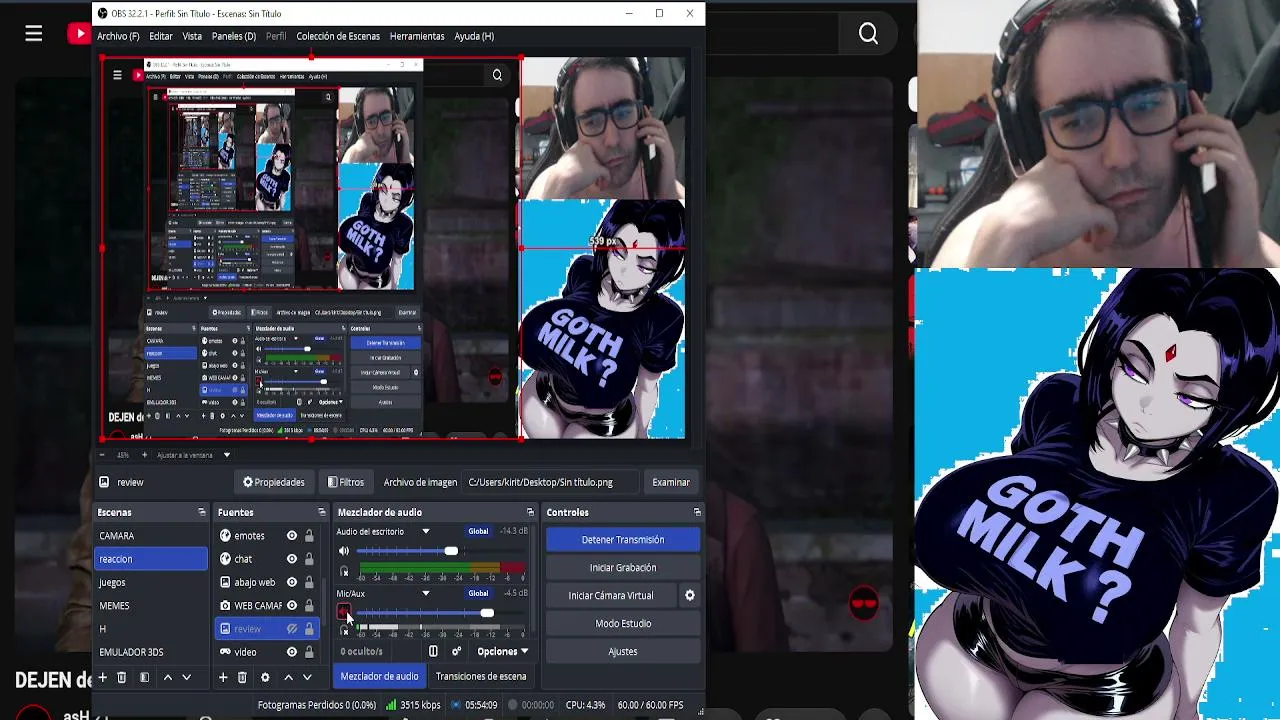The image size is (1280, 720).
Task: Open the Editar menu
Action: coord(161,36)
